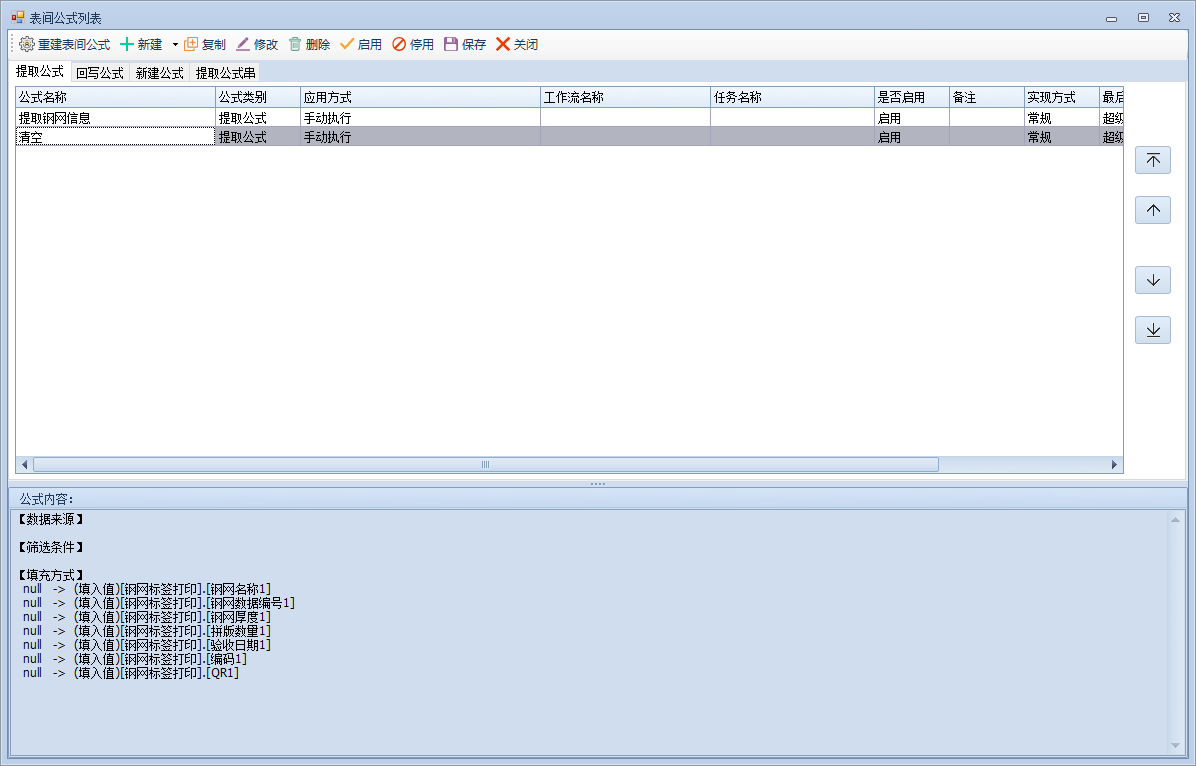Switch to the 回写公式 tab
This screenshot has height=766, width=1196.
[x=99, y=73]
